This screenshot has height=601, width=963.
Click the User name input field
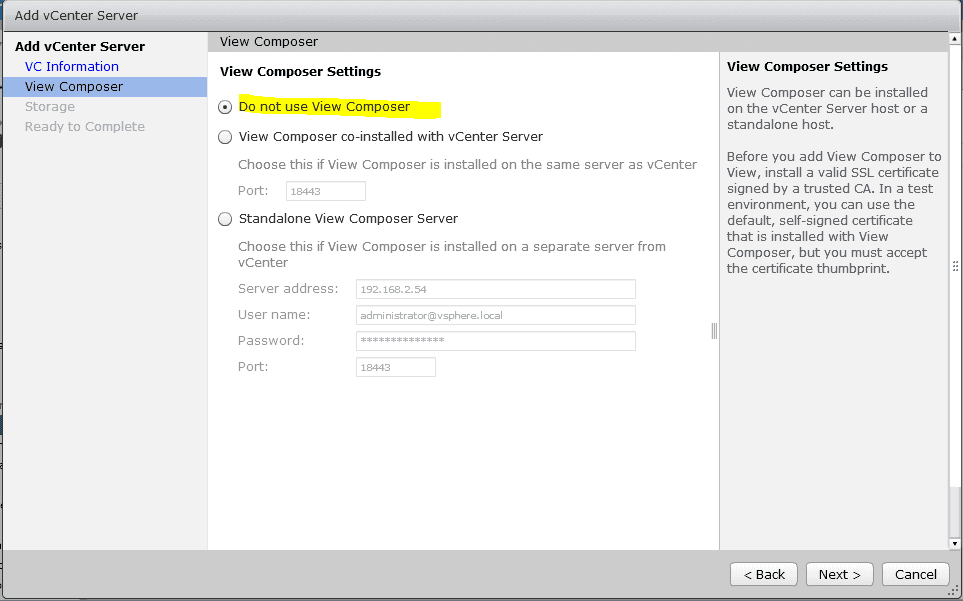coord(495,315)
